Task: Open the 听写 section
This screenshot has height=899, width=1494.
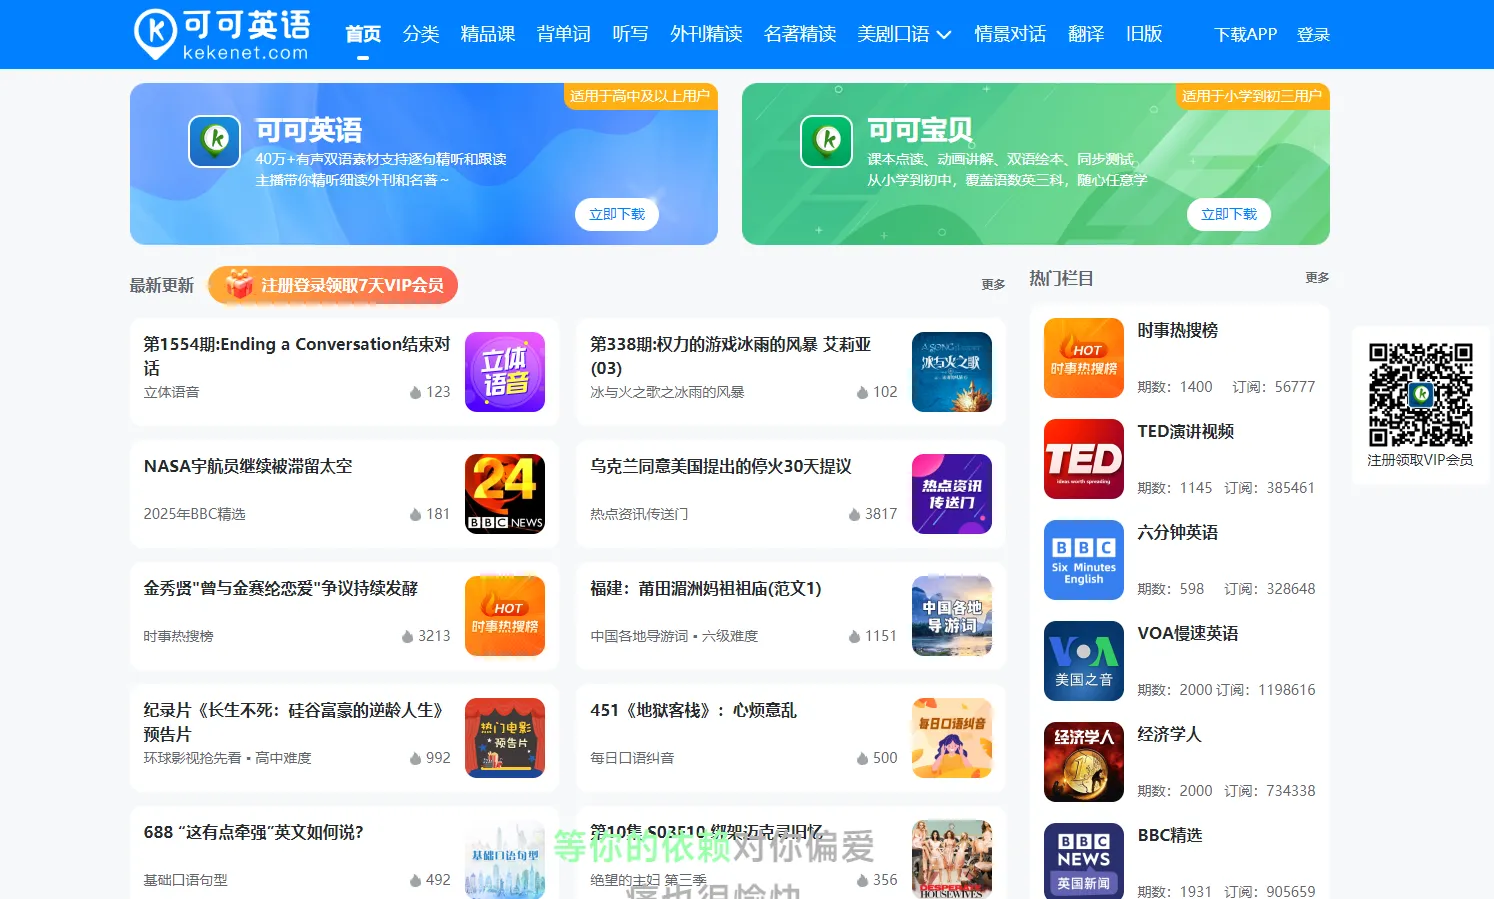Action: pos(630,34)
